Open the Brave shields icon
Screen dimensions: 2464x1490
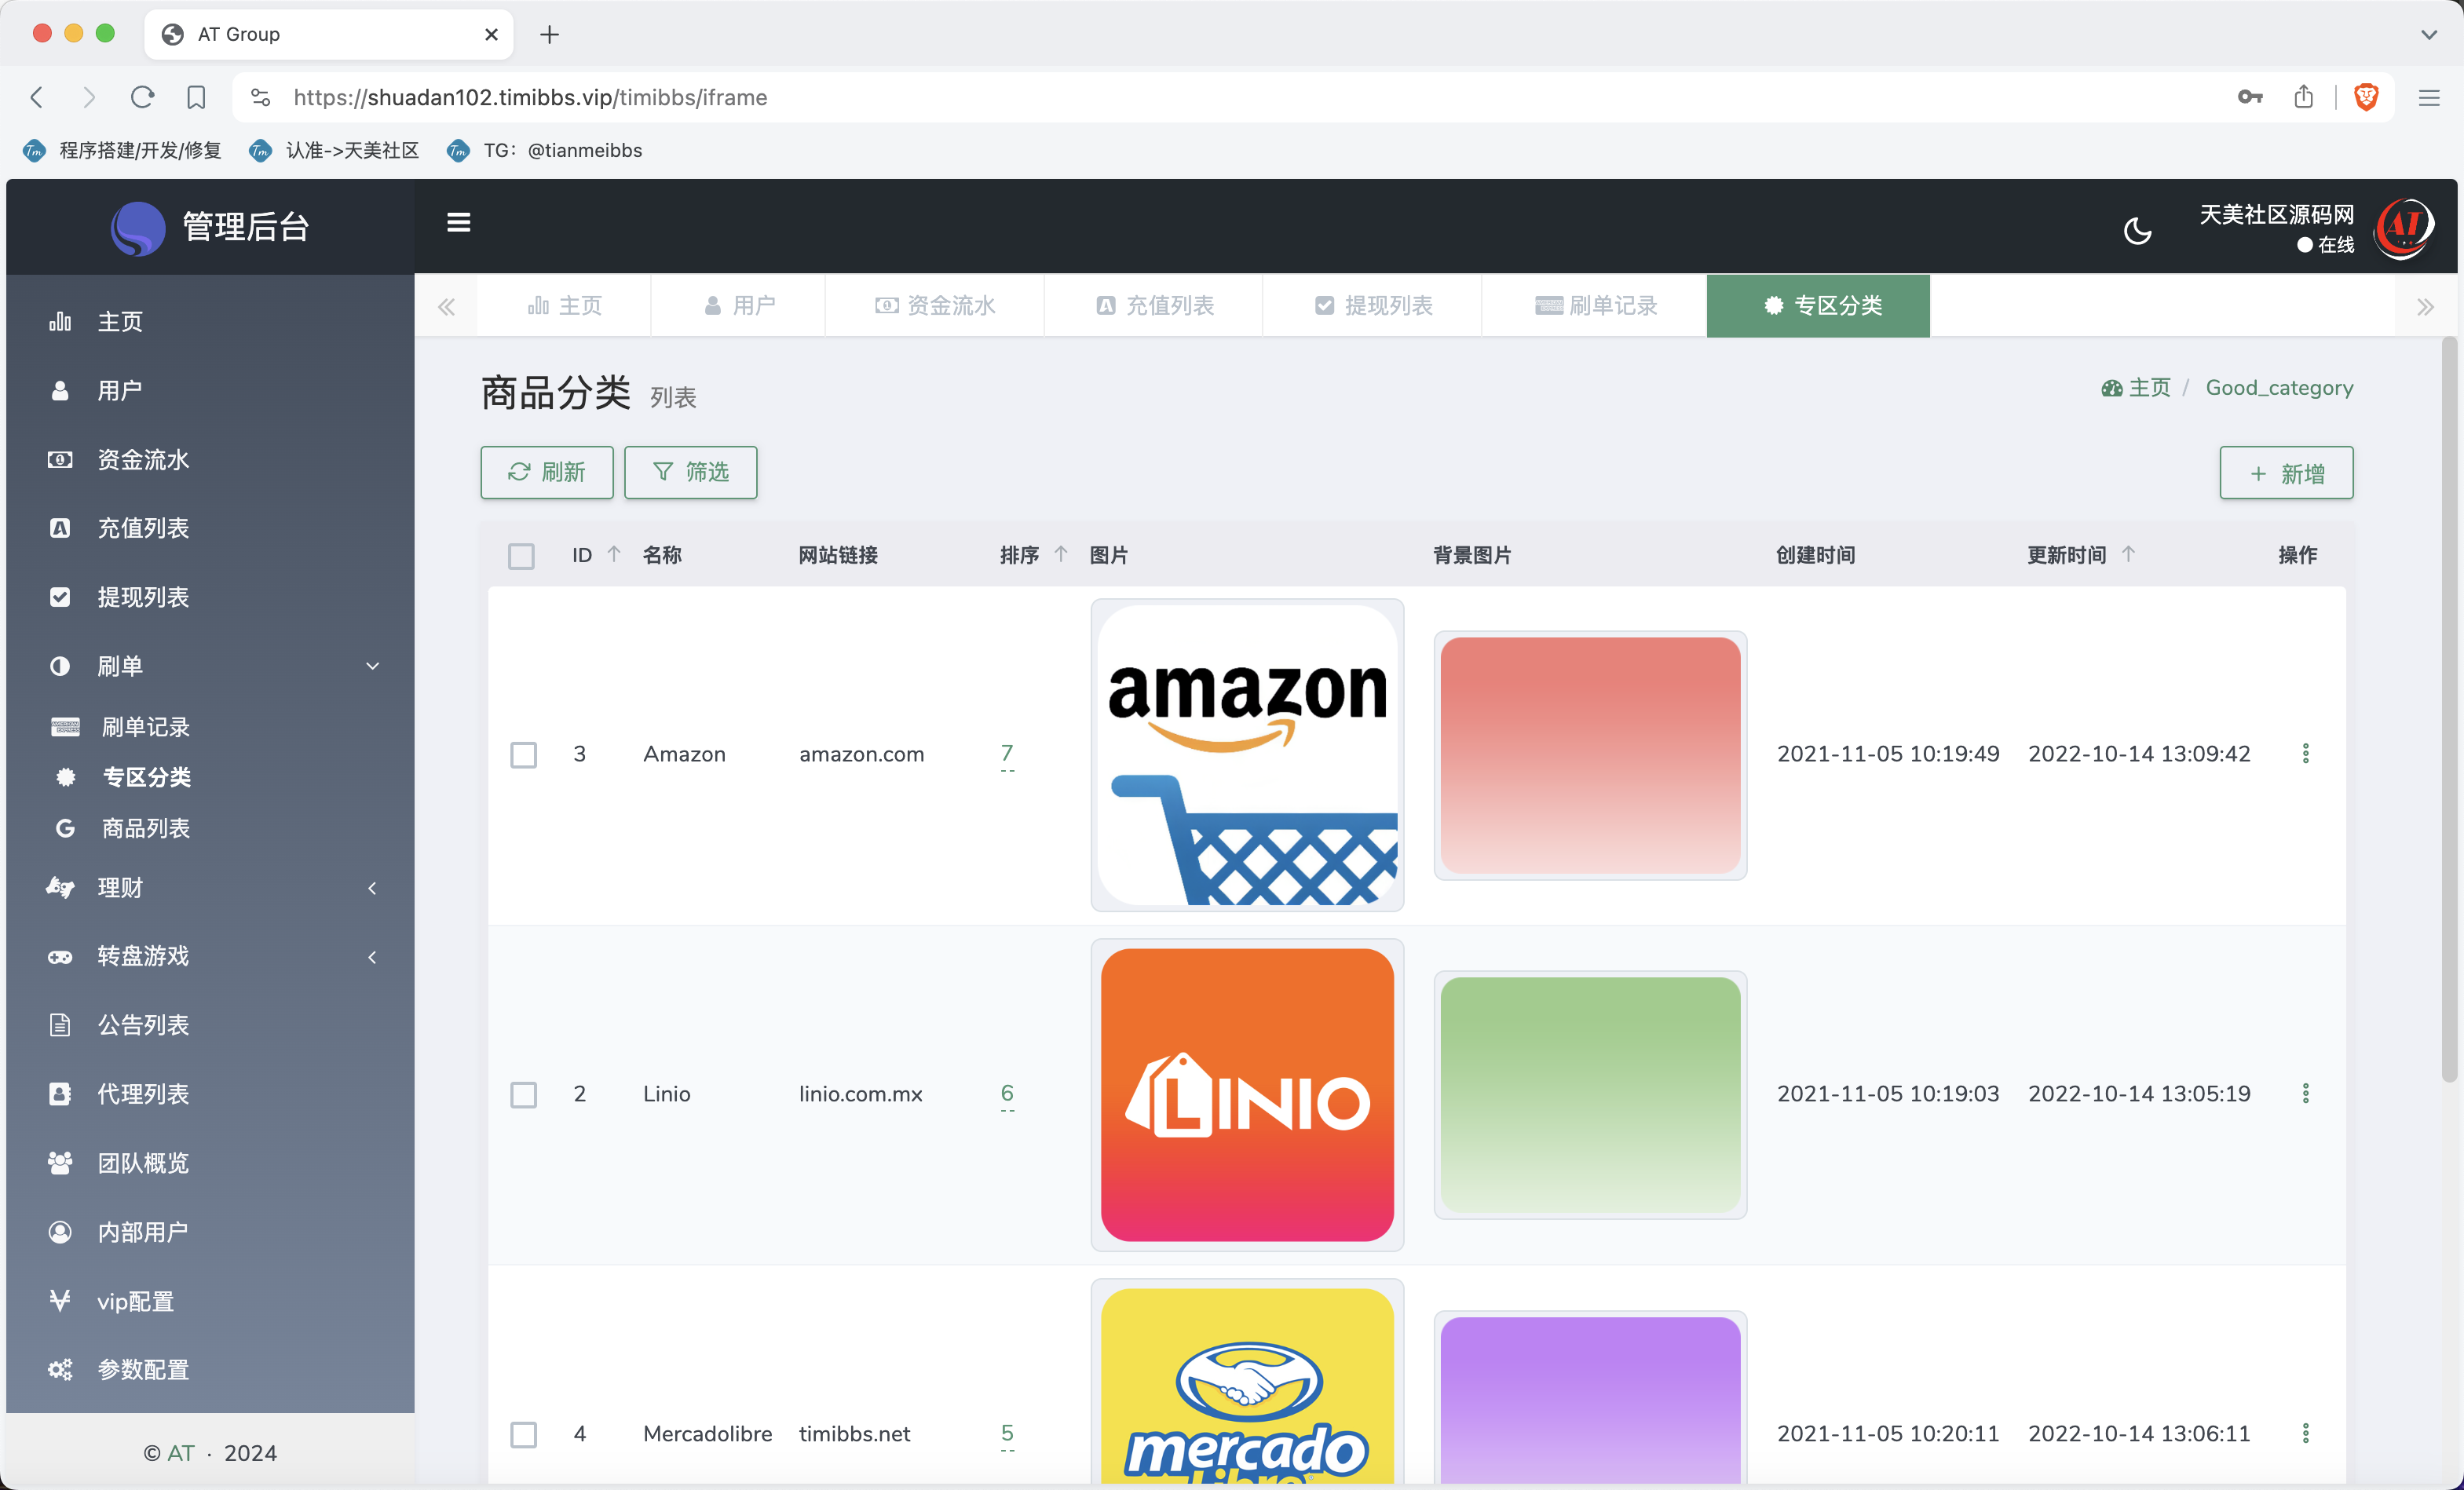click(2366, 97)
